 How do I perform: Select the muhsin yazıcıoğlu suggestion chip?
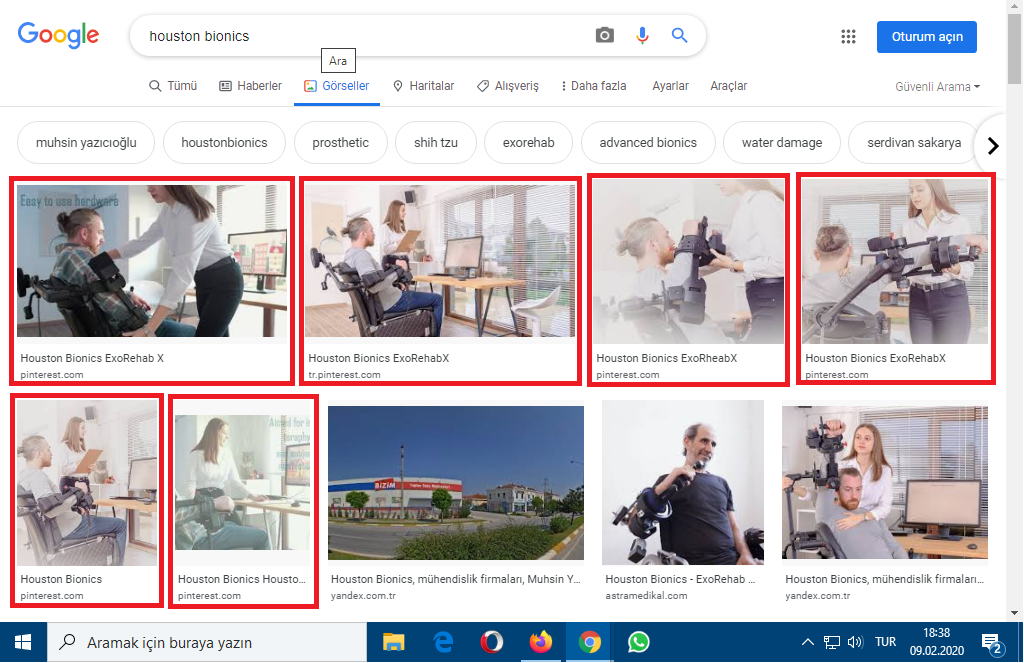[86, 142]
